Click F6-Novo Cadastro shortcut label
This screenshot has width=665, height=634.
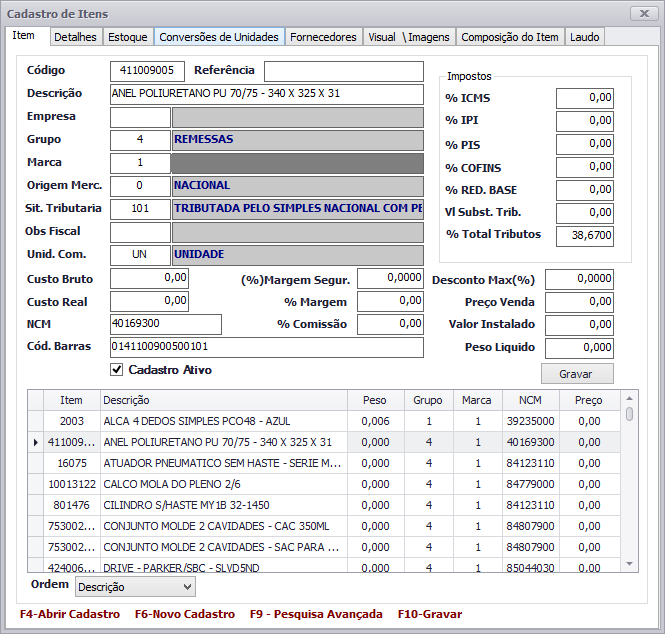185,614
